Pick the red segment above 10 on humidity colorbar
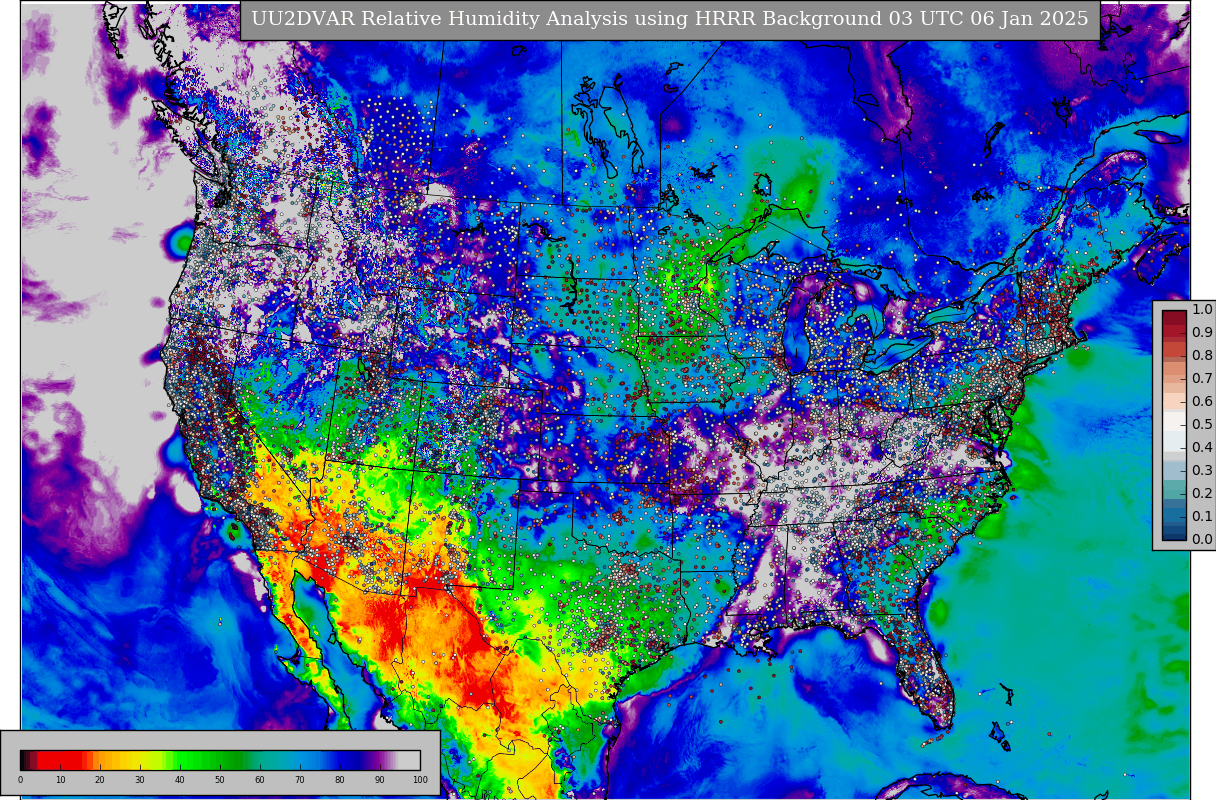This screenshot has width=1216, height=800. (x=60, y=760)
